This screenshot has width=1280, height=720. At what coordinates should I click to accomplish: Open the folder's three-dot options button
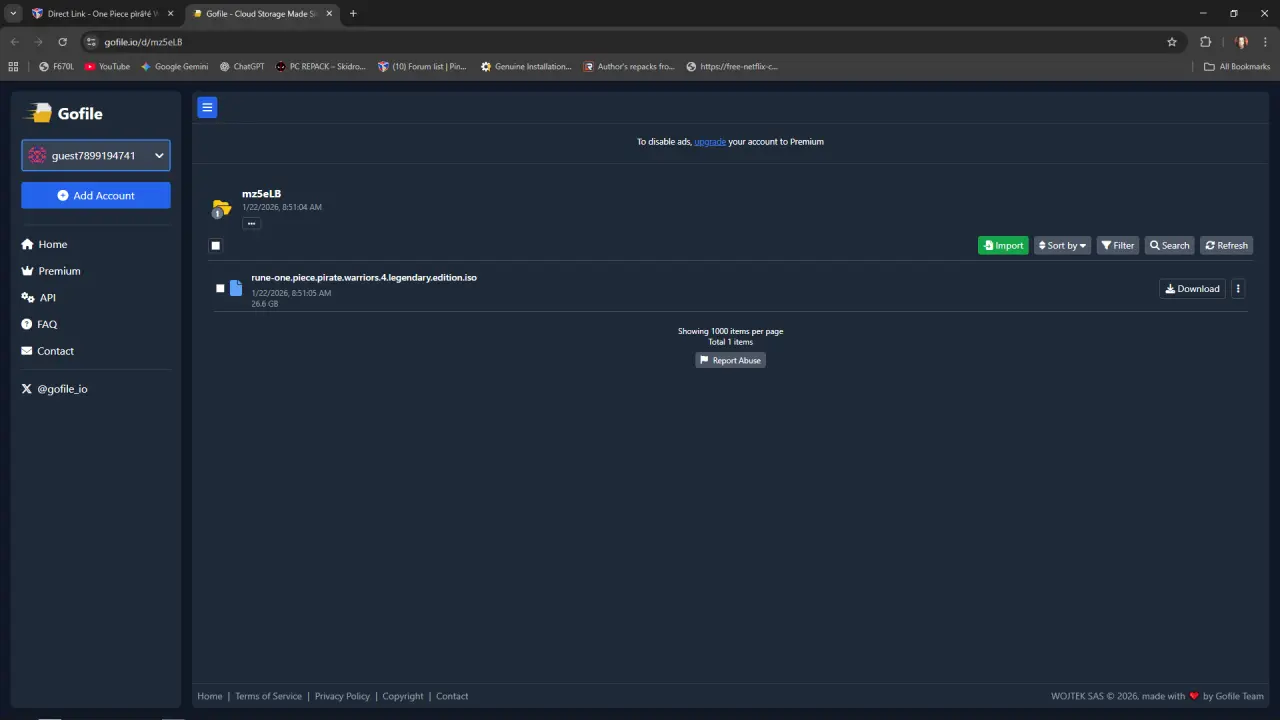pyautogui.click(x=251, y=223)
